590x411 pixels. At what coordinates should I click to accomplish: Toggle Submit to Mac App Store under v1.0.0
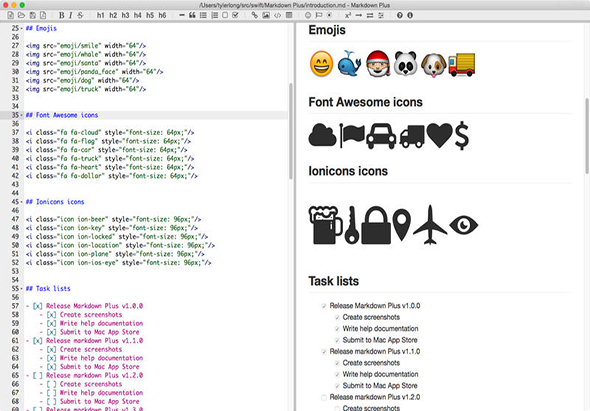click(337, 340)
